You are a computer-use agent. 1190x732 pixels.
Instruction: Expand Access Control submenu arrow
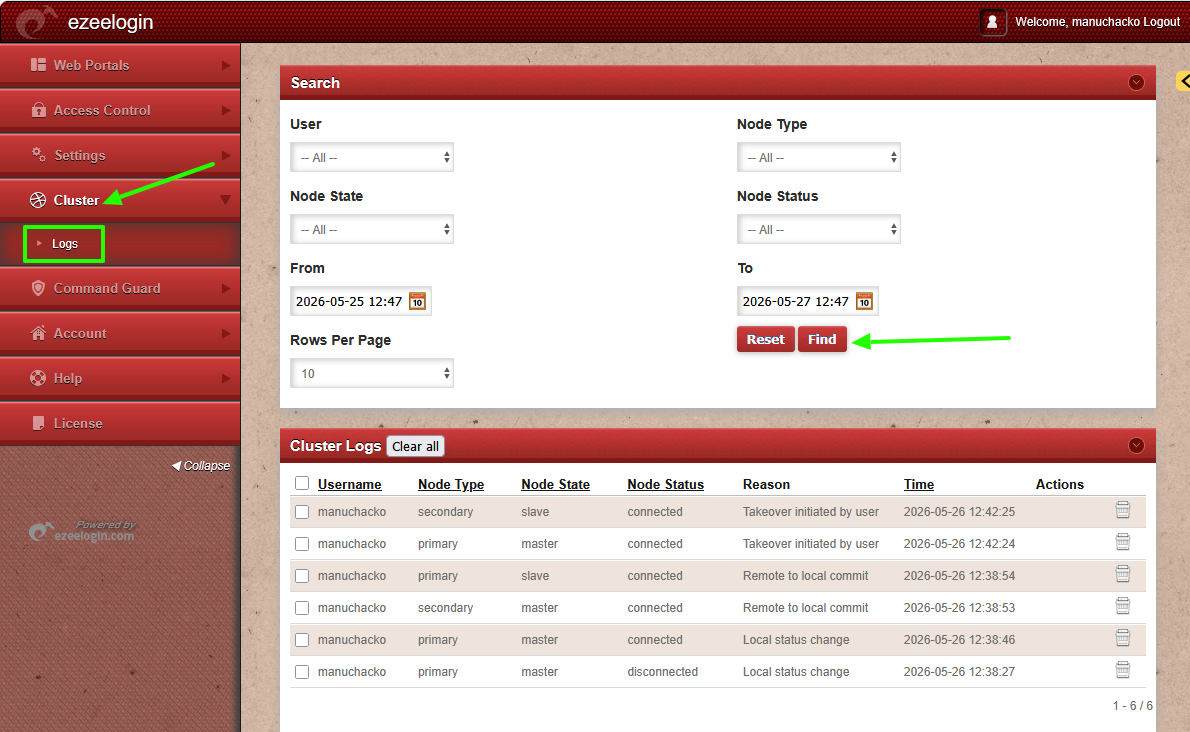coord(225,110)
